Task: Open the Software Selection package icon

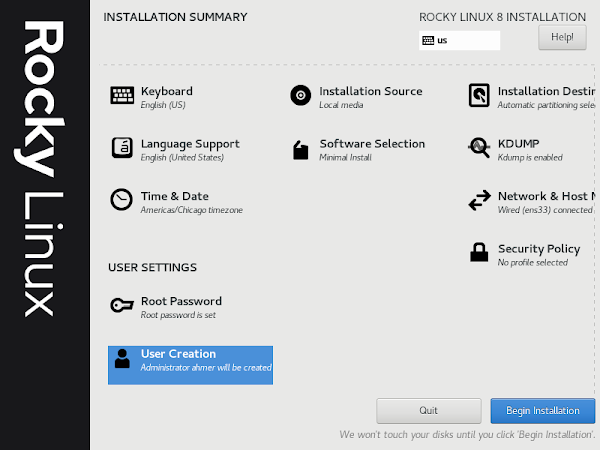Action: point(301,150)
